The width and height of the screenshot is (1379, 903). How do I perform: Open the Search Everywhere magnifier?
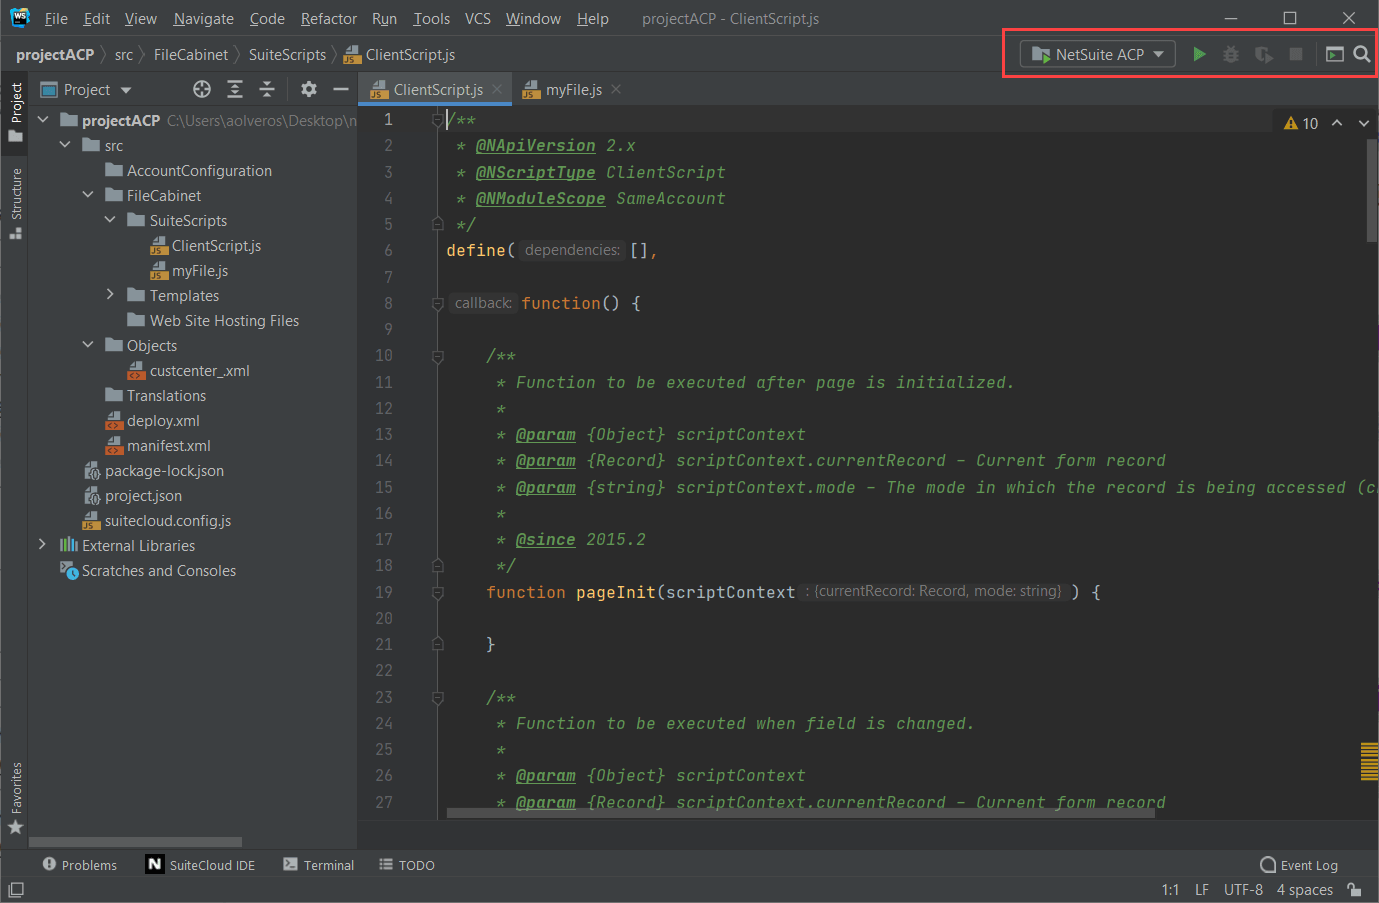tap(1362, 54)
